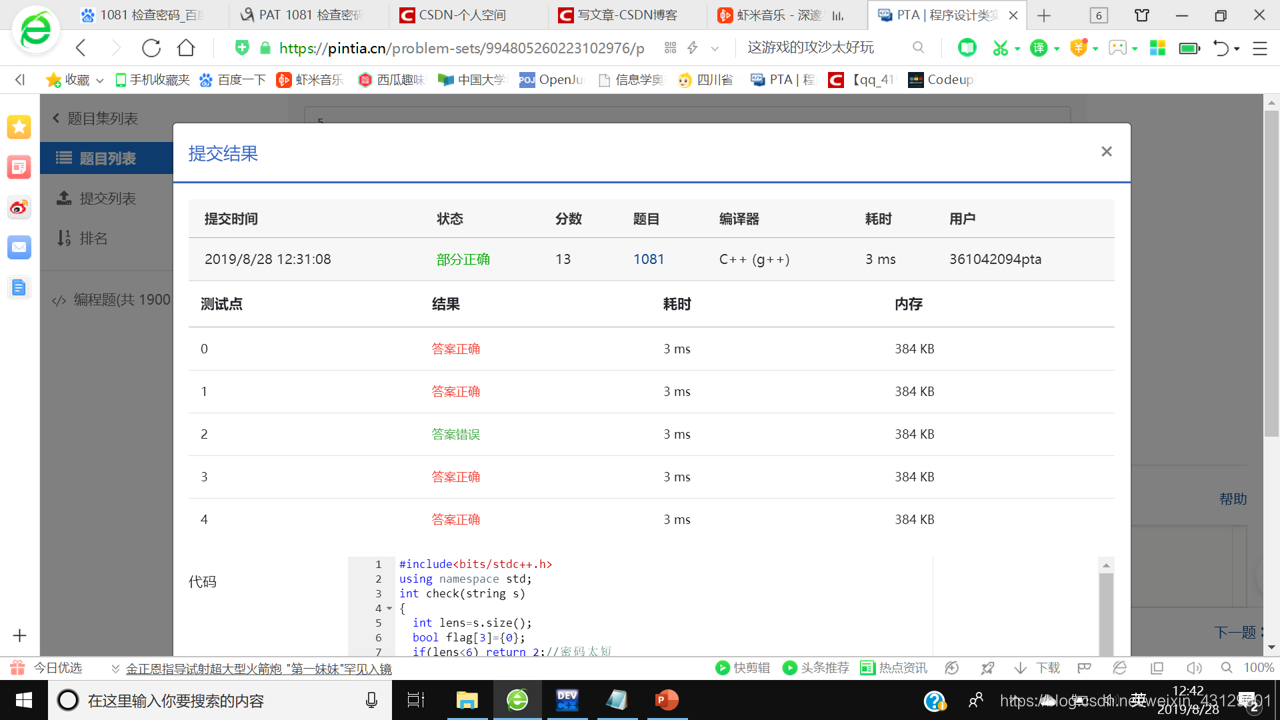Expand the address bar dropdown chevron
The width and height of the screenshot is (1280, 720).
coord(715,48)
